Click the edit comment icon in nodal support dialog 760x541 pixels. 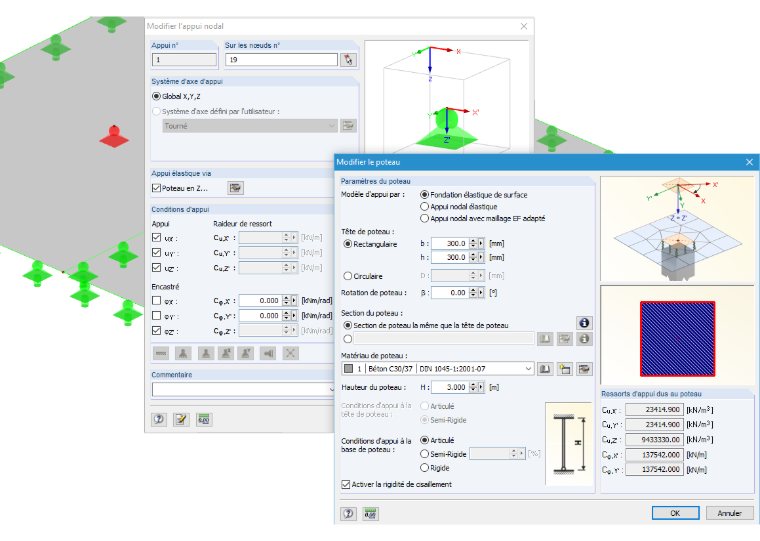(181, 419)
